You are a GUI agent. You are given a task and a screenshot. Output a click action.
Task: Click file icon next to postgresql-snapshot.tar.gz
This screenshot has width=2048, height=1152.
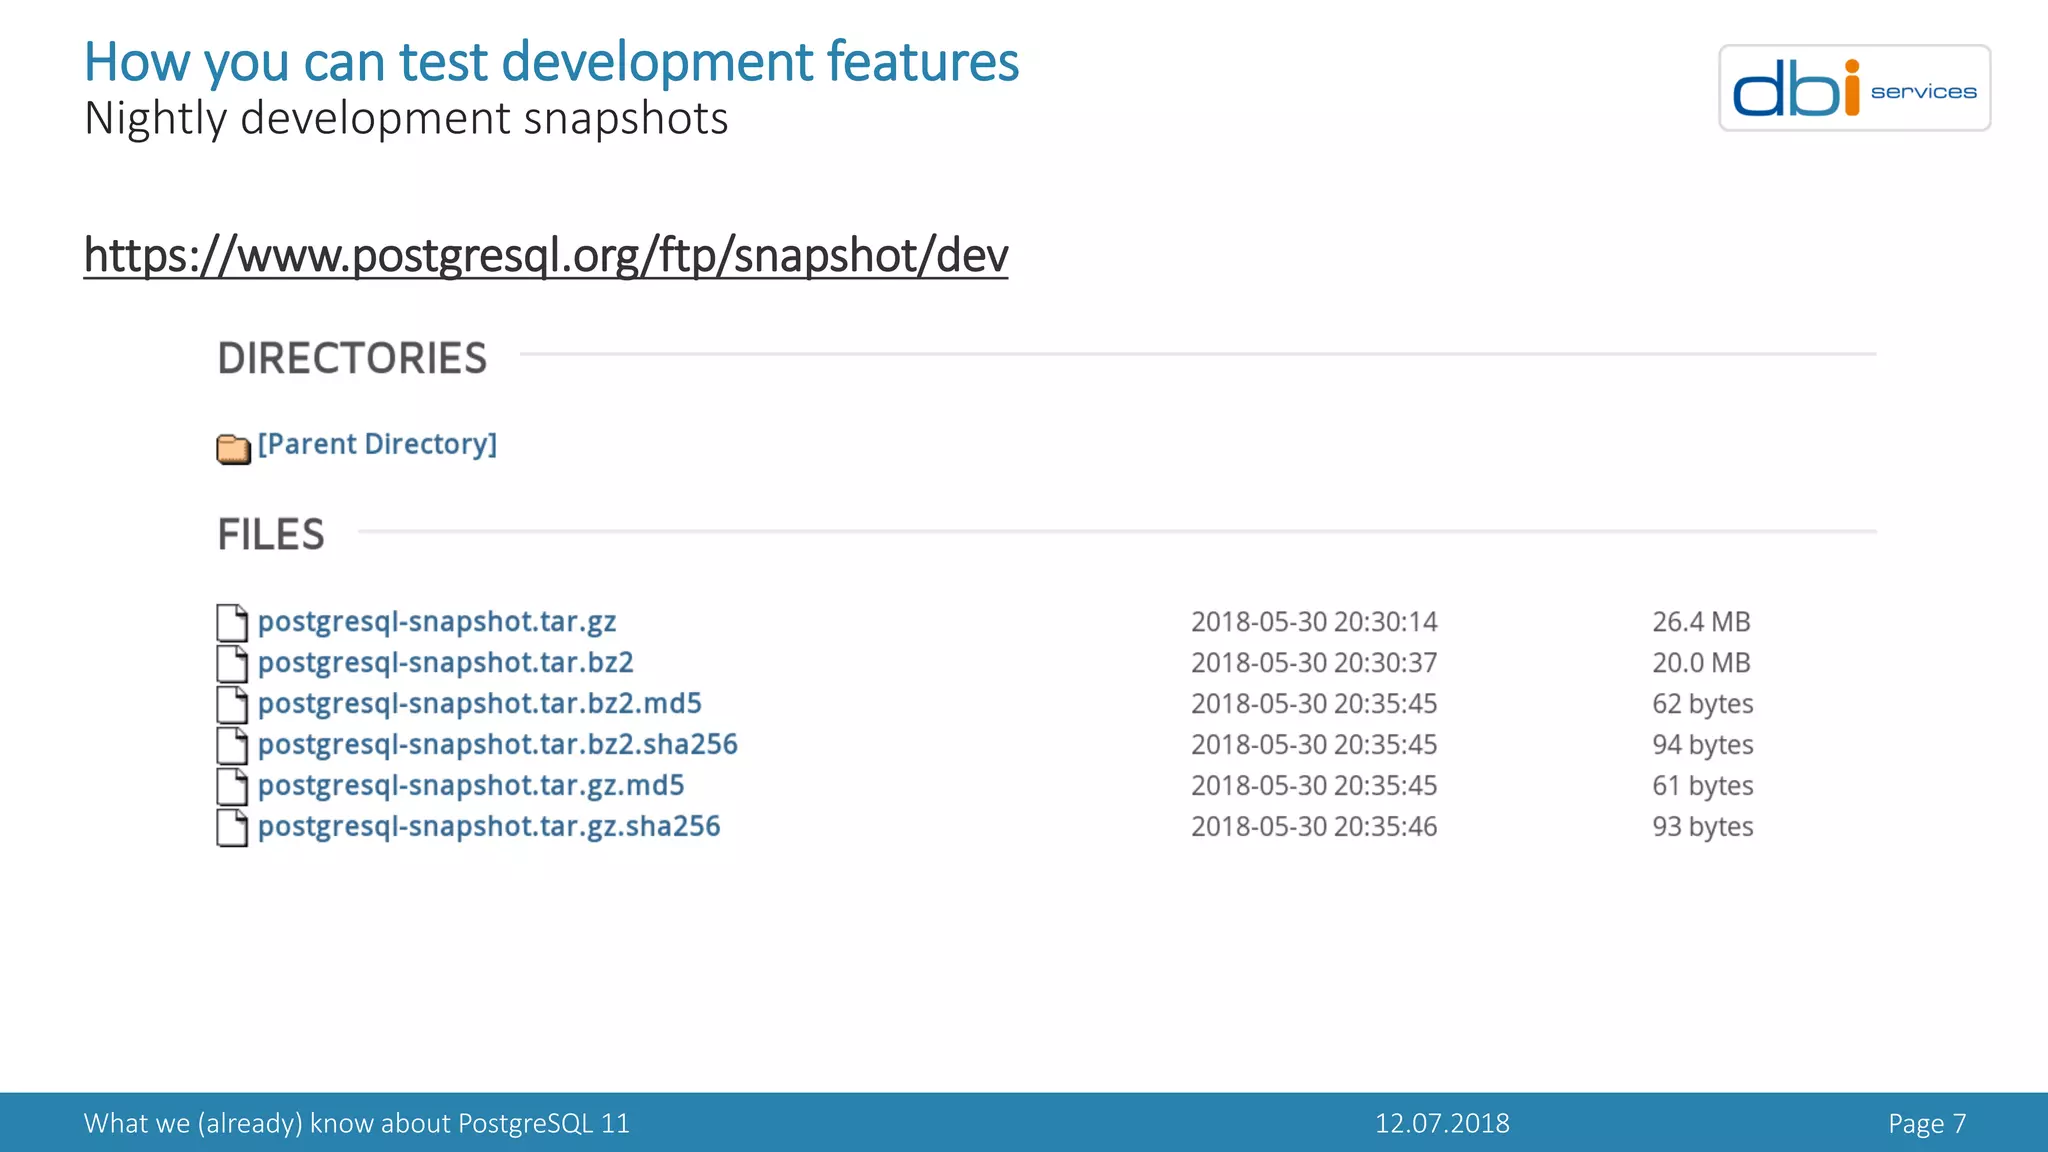(x=232, y=622)
